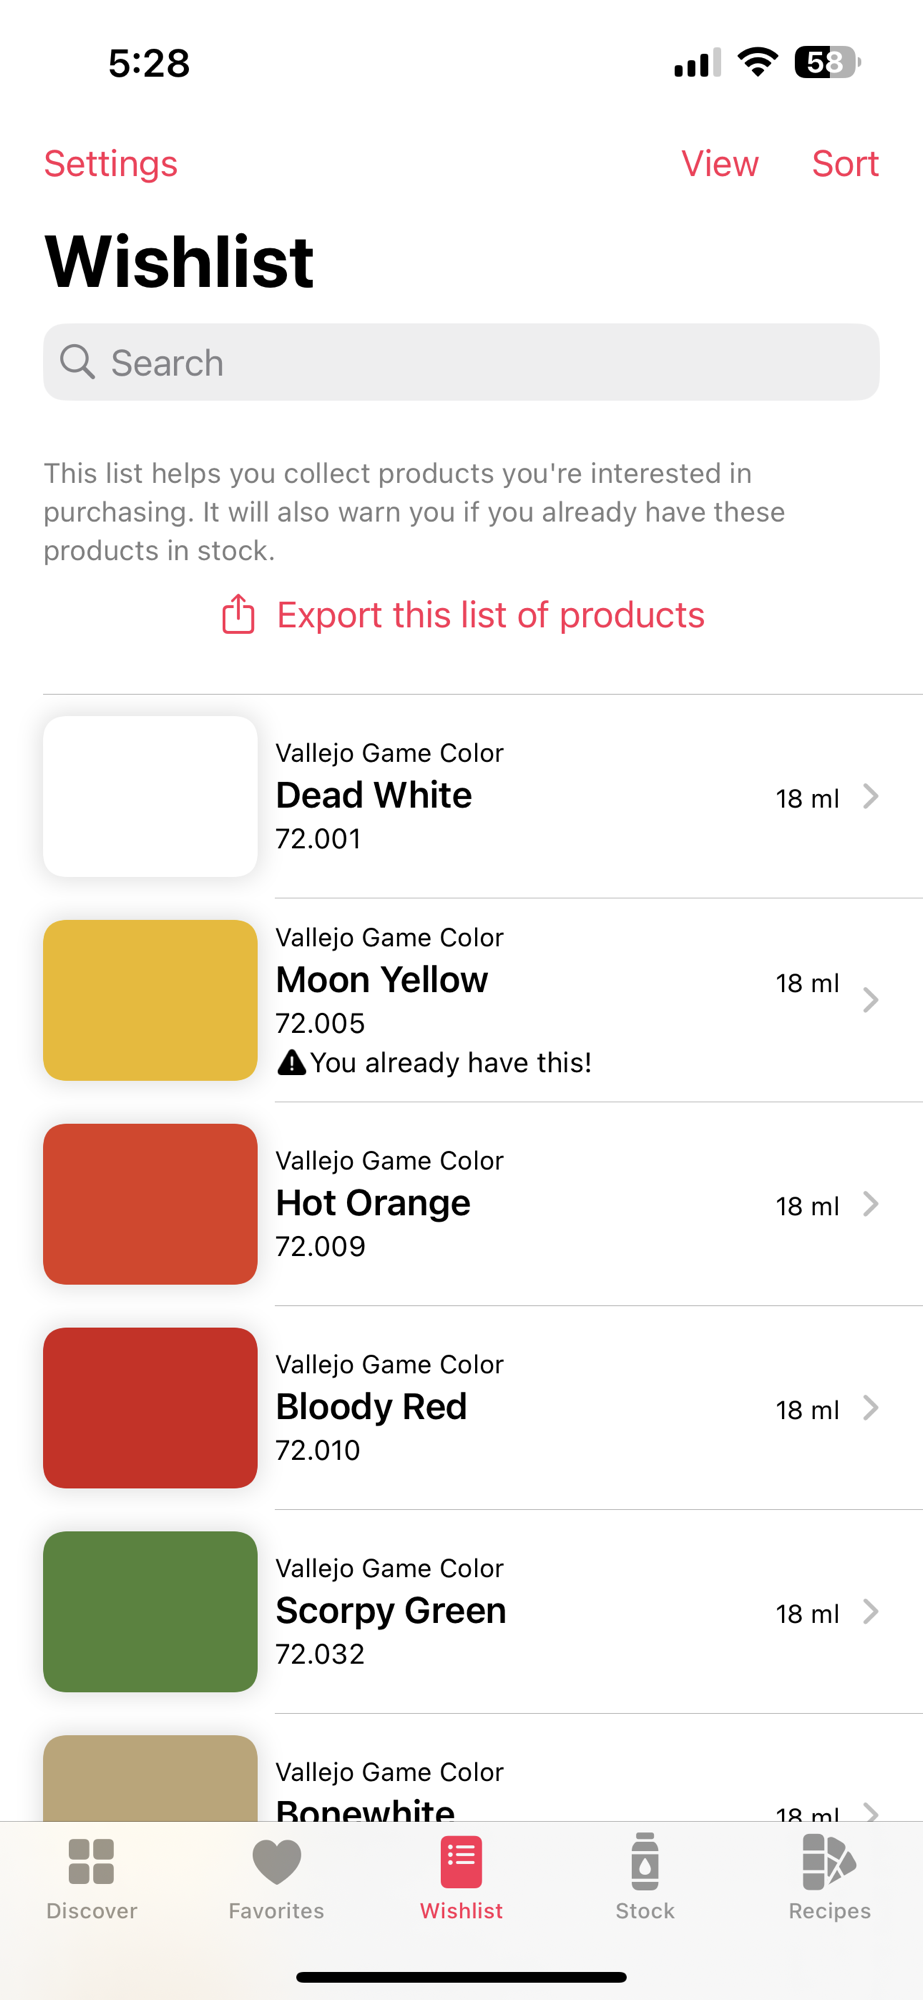923x2000 pixels.
Task: Open Settings
Action: click(x=111, y=163)
